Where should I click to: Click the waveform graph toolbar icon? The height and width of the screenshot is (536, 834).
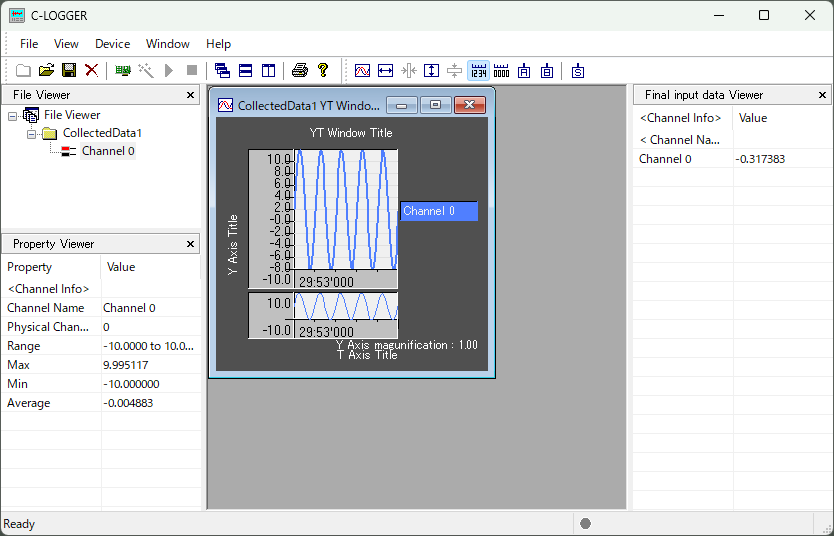click(362, 70)
